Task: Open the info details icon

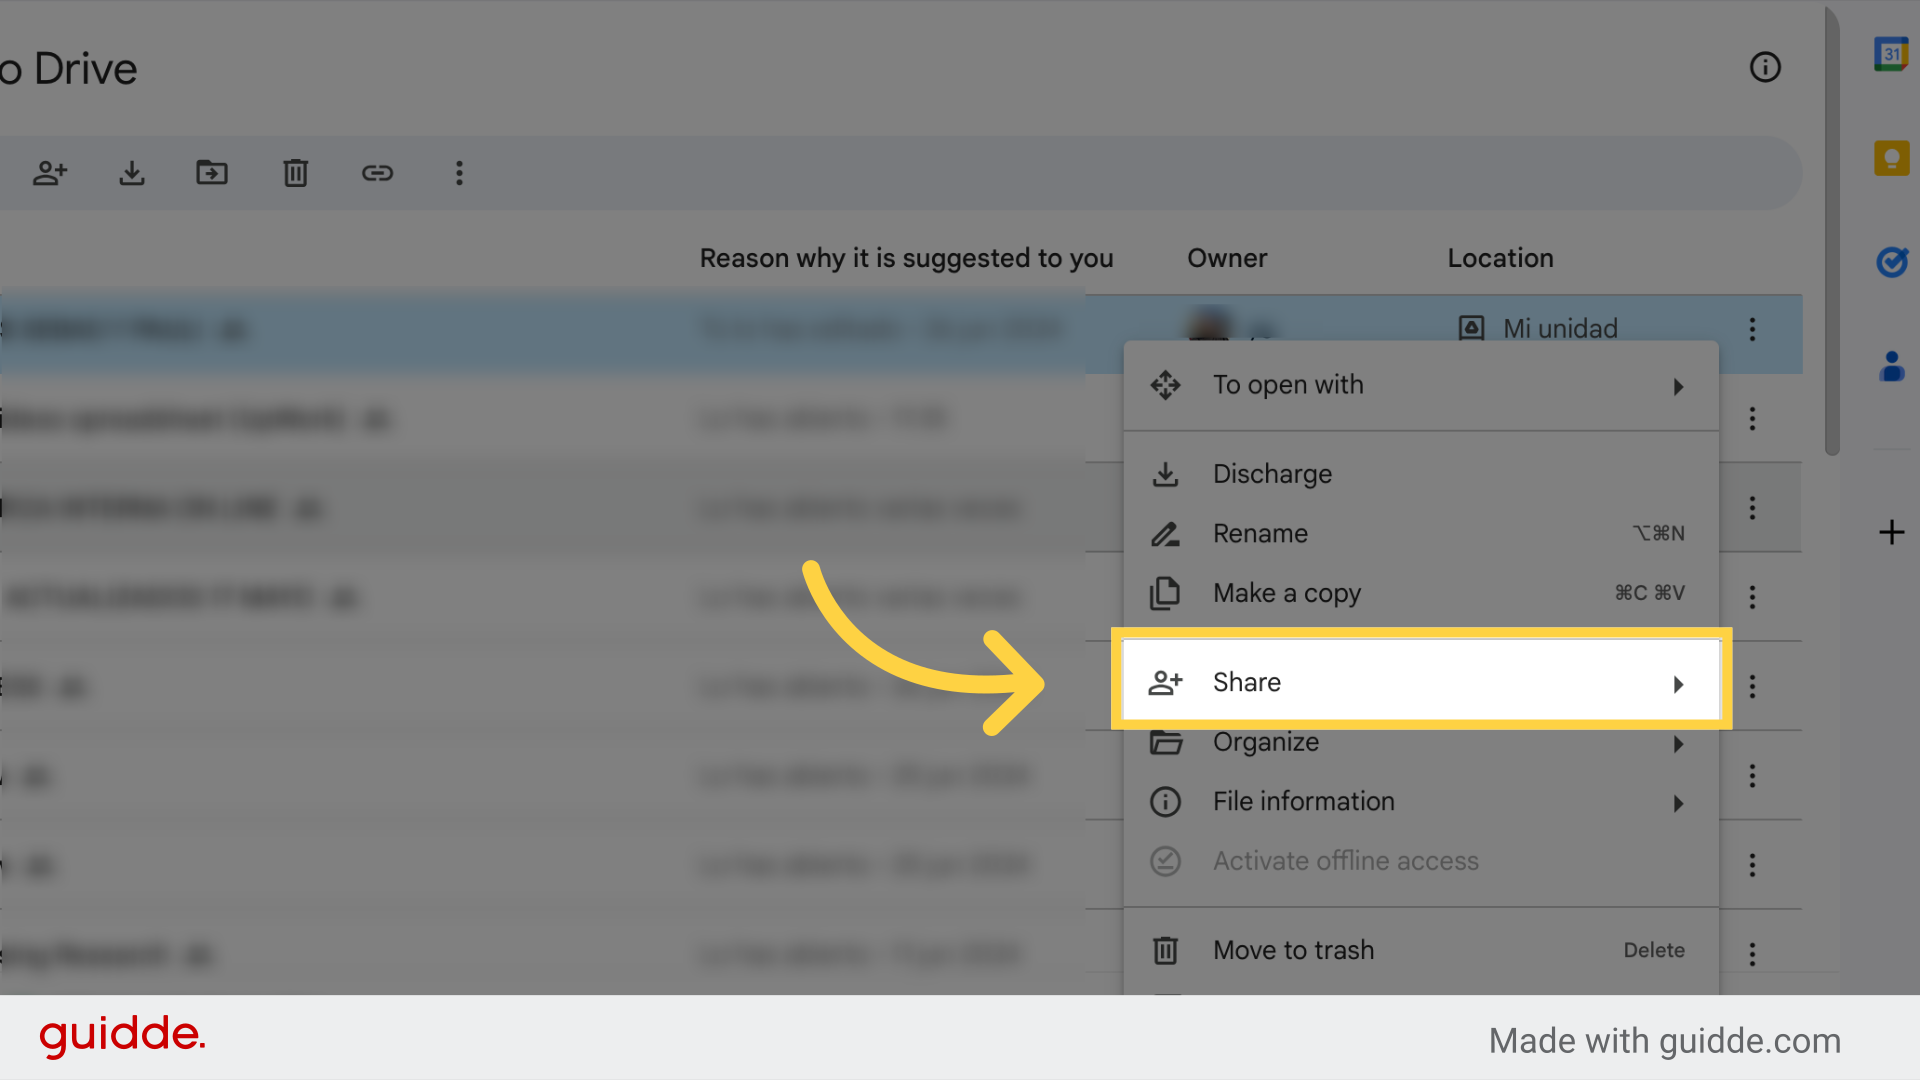Action: click(1765, 67)
